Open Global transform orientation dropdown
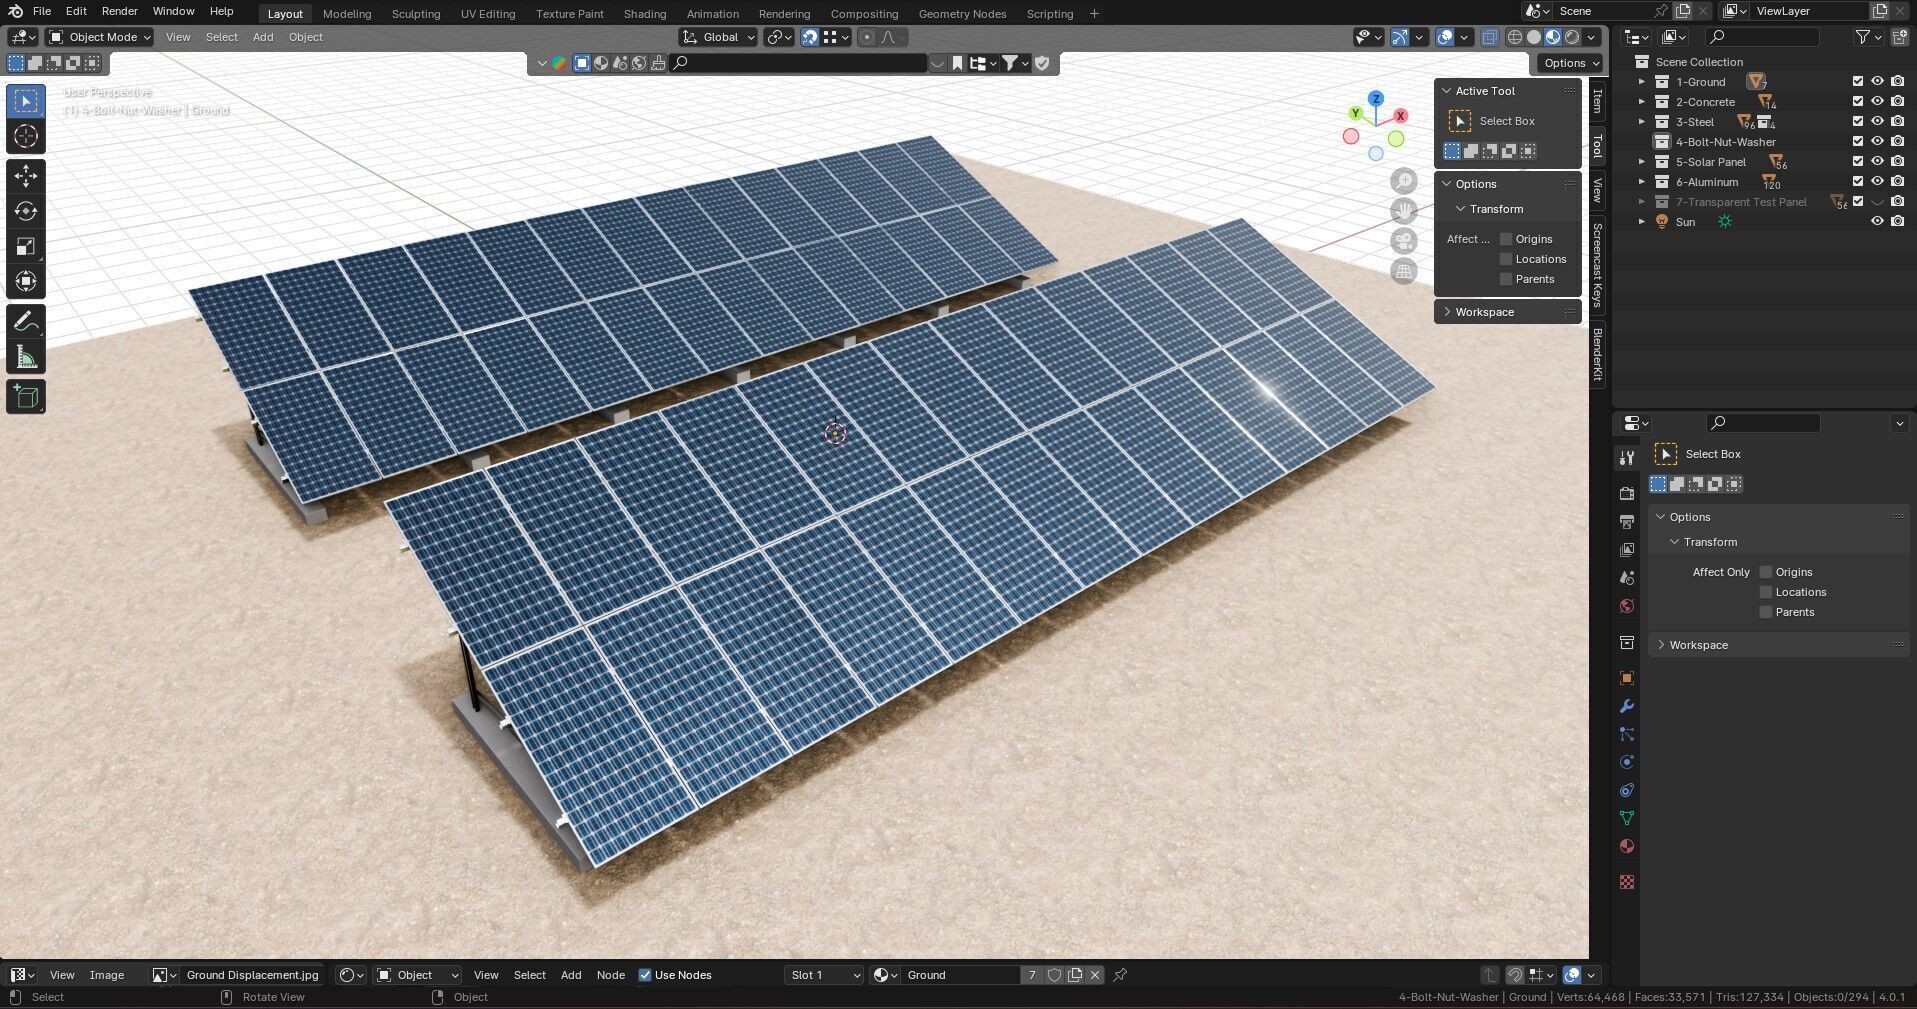Viewport: 1917px width, 1009px height. (x=719, y=37)
